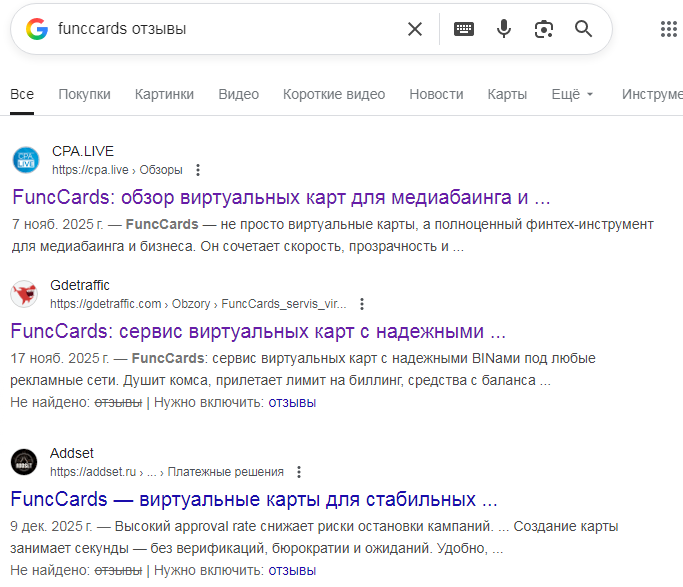Click the CPA.LIVE site favicon
Viewport: 683px width, 587px height.
[x=25, y=160]
